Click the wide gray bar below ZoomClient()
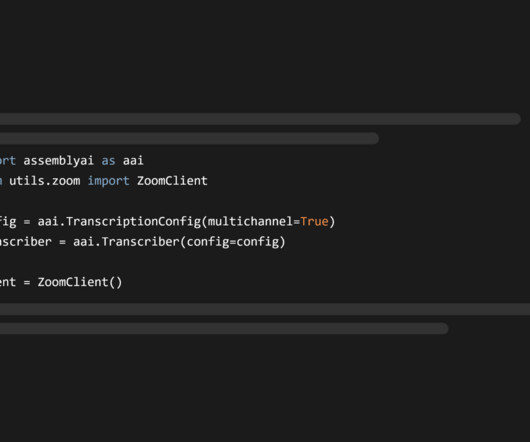This screenshot has height=442, width=530. coord(265,309)
